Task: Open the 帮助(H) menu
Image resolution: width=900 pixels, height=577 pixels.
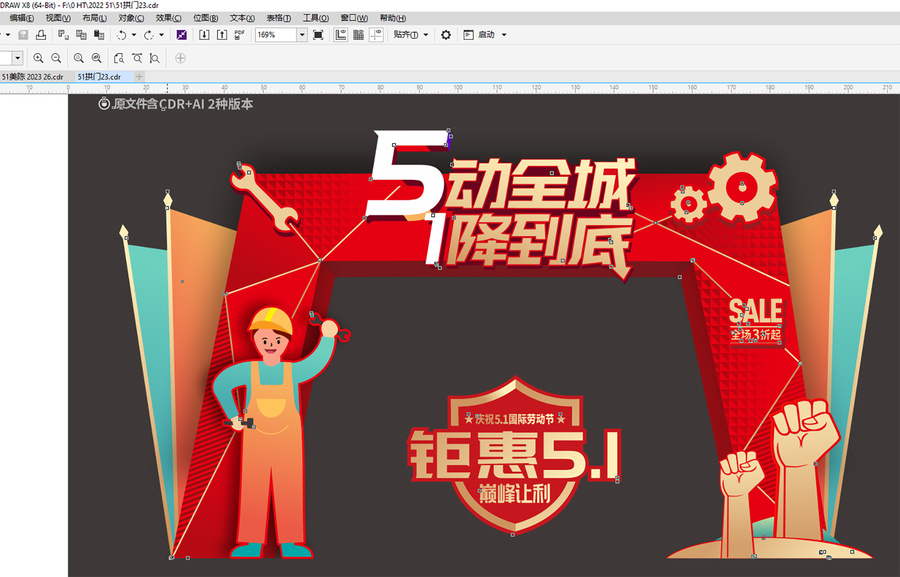Action: pos(393,18)
